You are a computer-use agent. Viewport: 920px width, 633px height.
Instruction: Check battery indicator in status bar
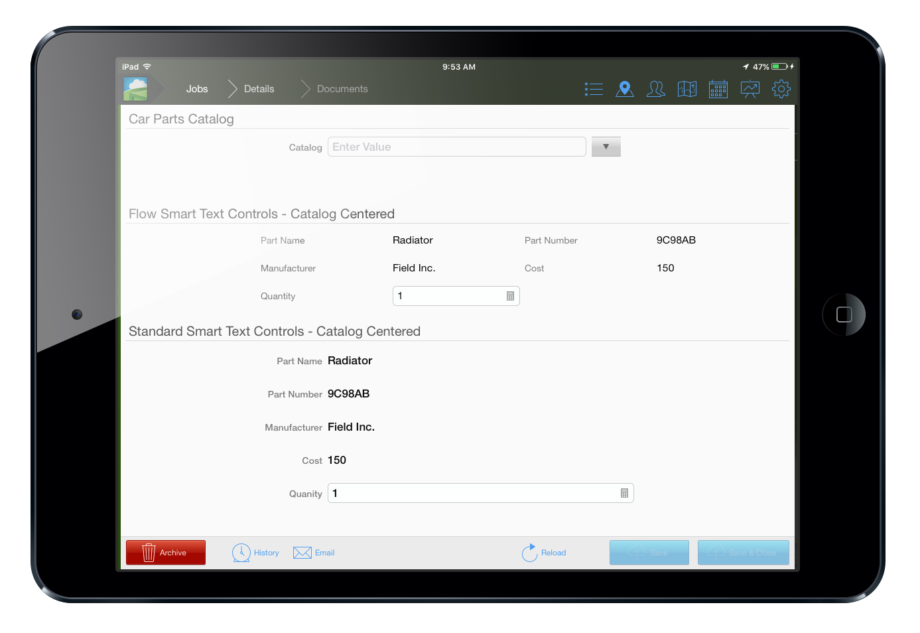coord(779,67)
